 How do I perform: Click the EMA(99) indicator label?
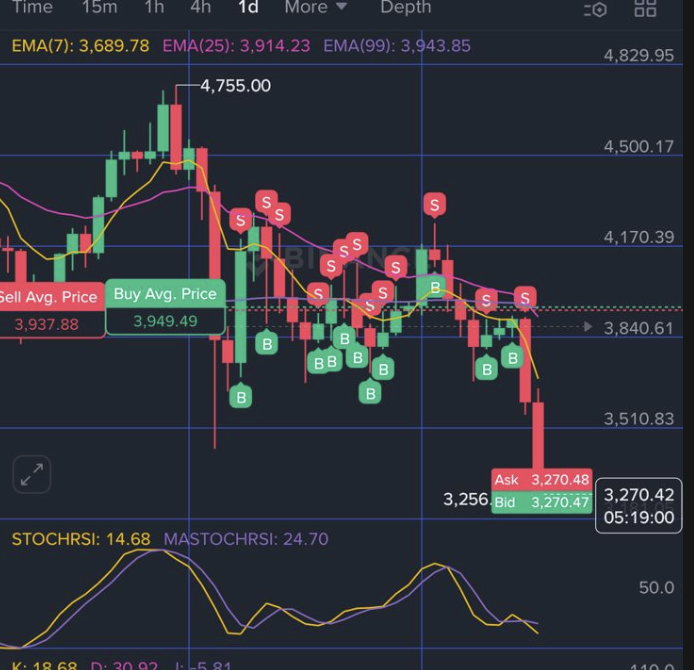pos(397,46)
